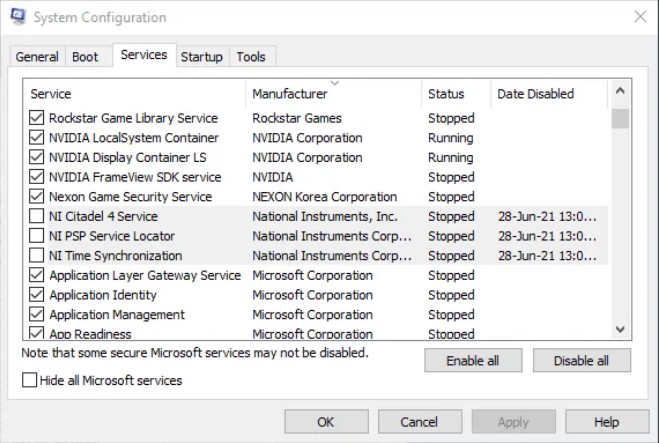659x443 pixels.
Task: Click the date disabled of NI Time Synchronization
Action: [547, 256]
